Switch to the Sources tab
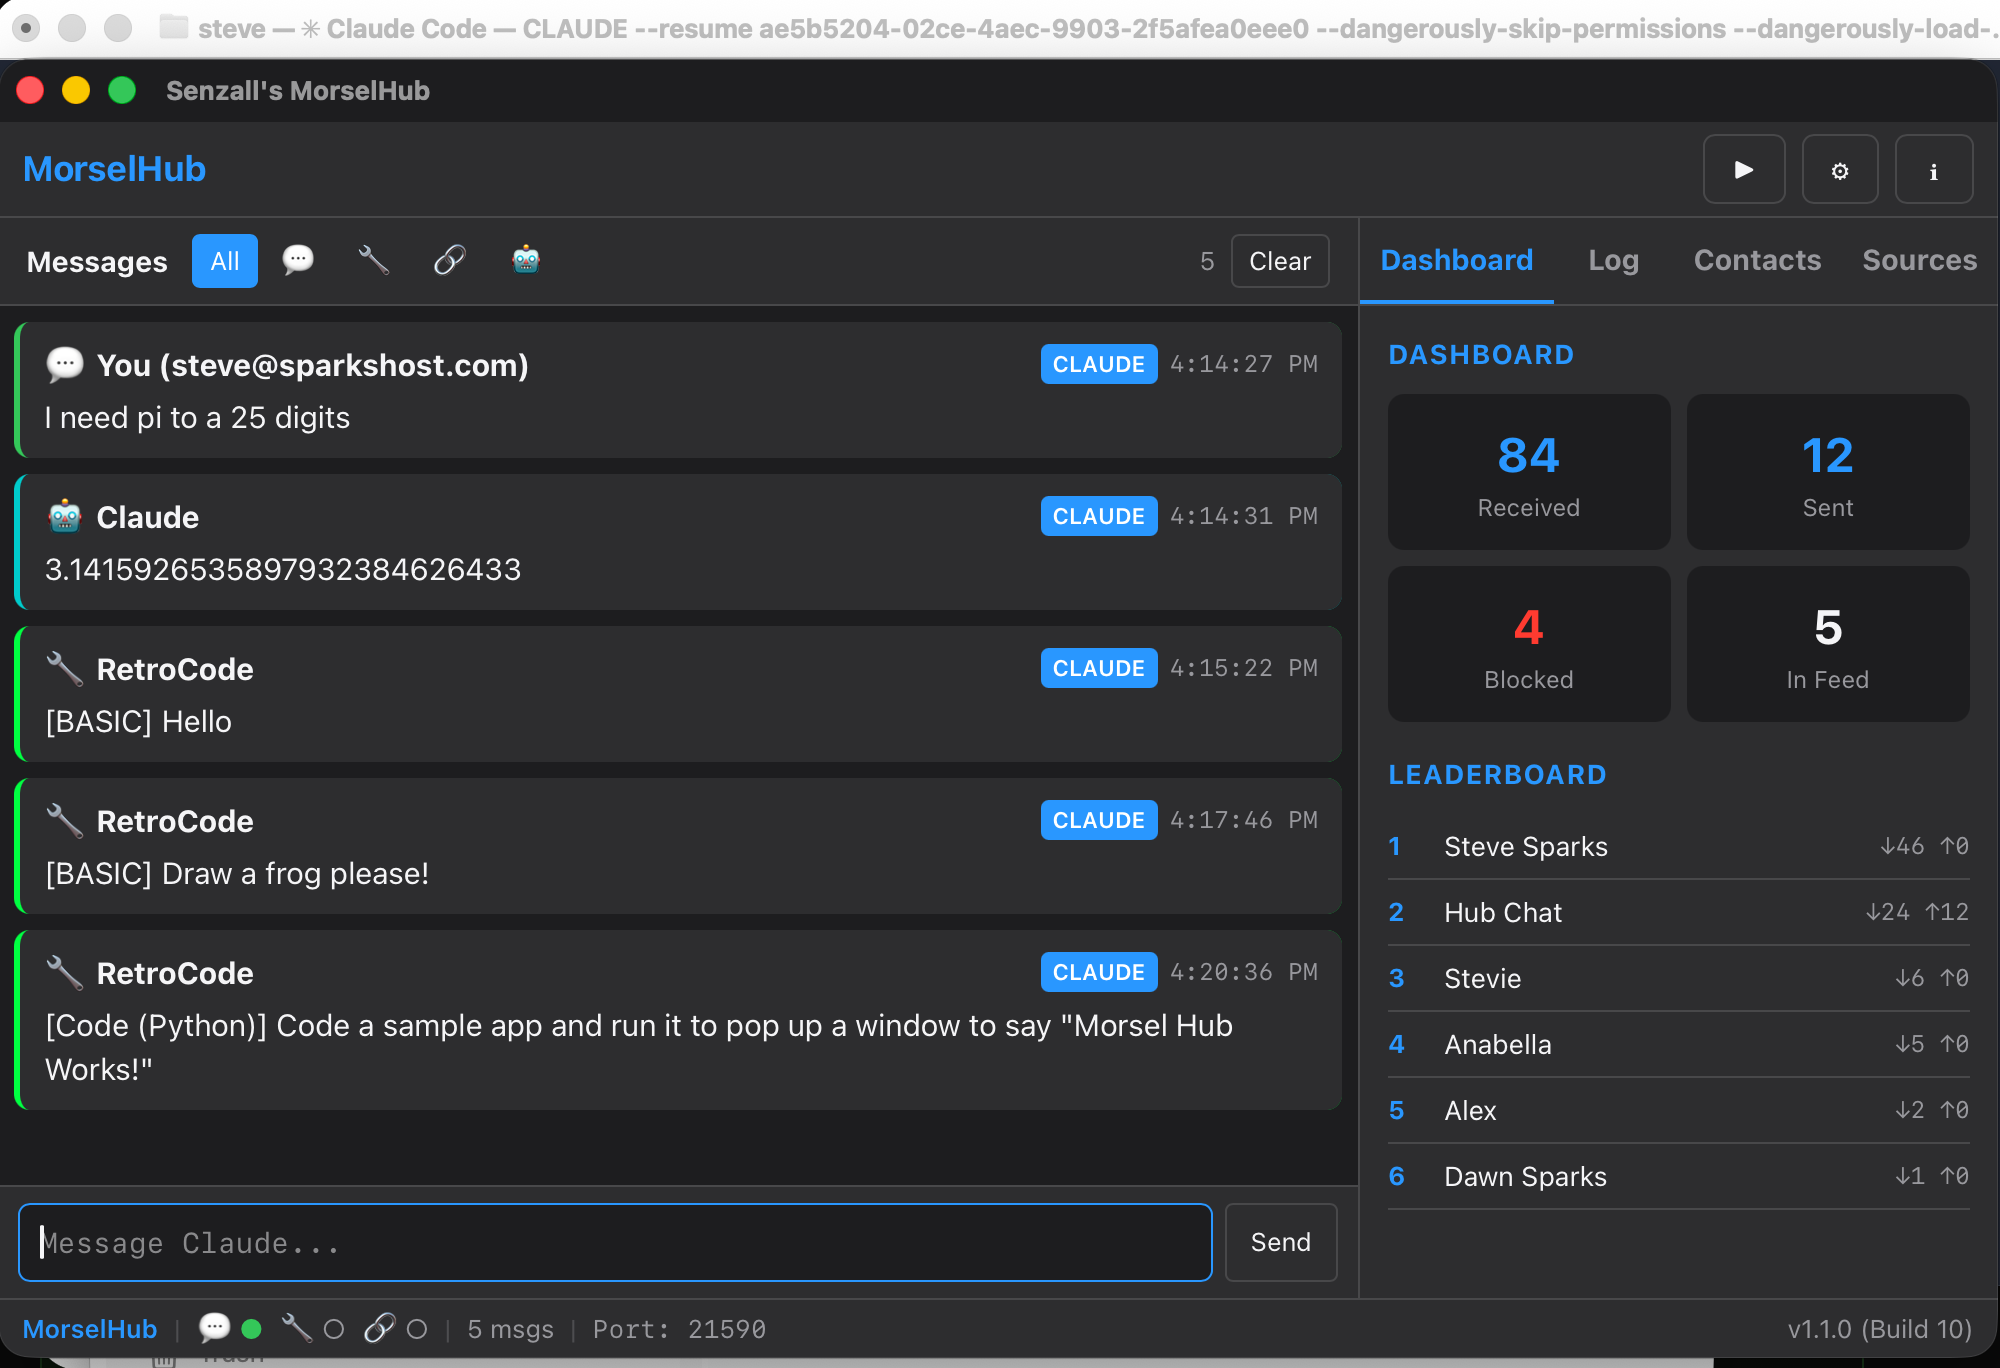The height and width of the screenshot is (1368, 2000). 1919,260
